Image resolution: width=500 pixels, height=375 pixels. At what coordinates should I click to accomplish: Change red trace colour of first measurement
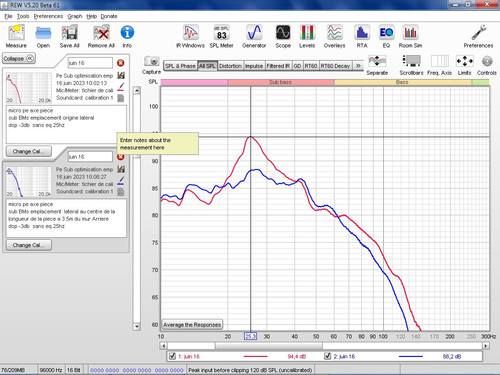(121, 87)
